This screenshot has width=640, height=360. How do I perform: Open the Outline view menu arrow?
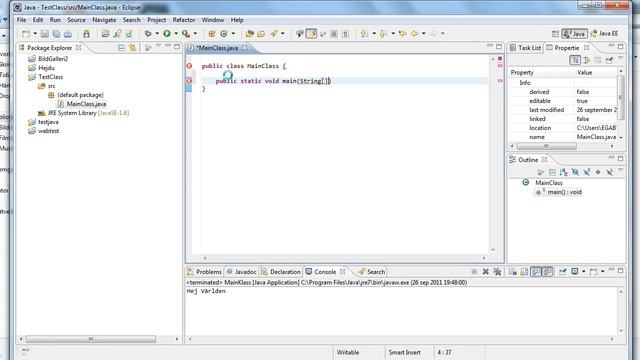click(620, 171)
